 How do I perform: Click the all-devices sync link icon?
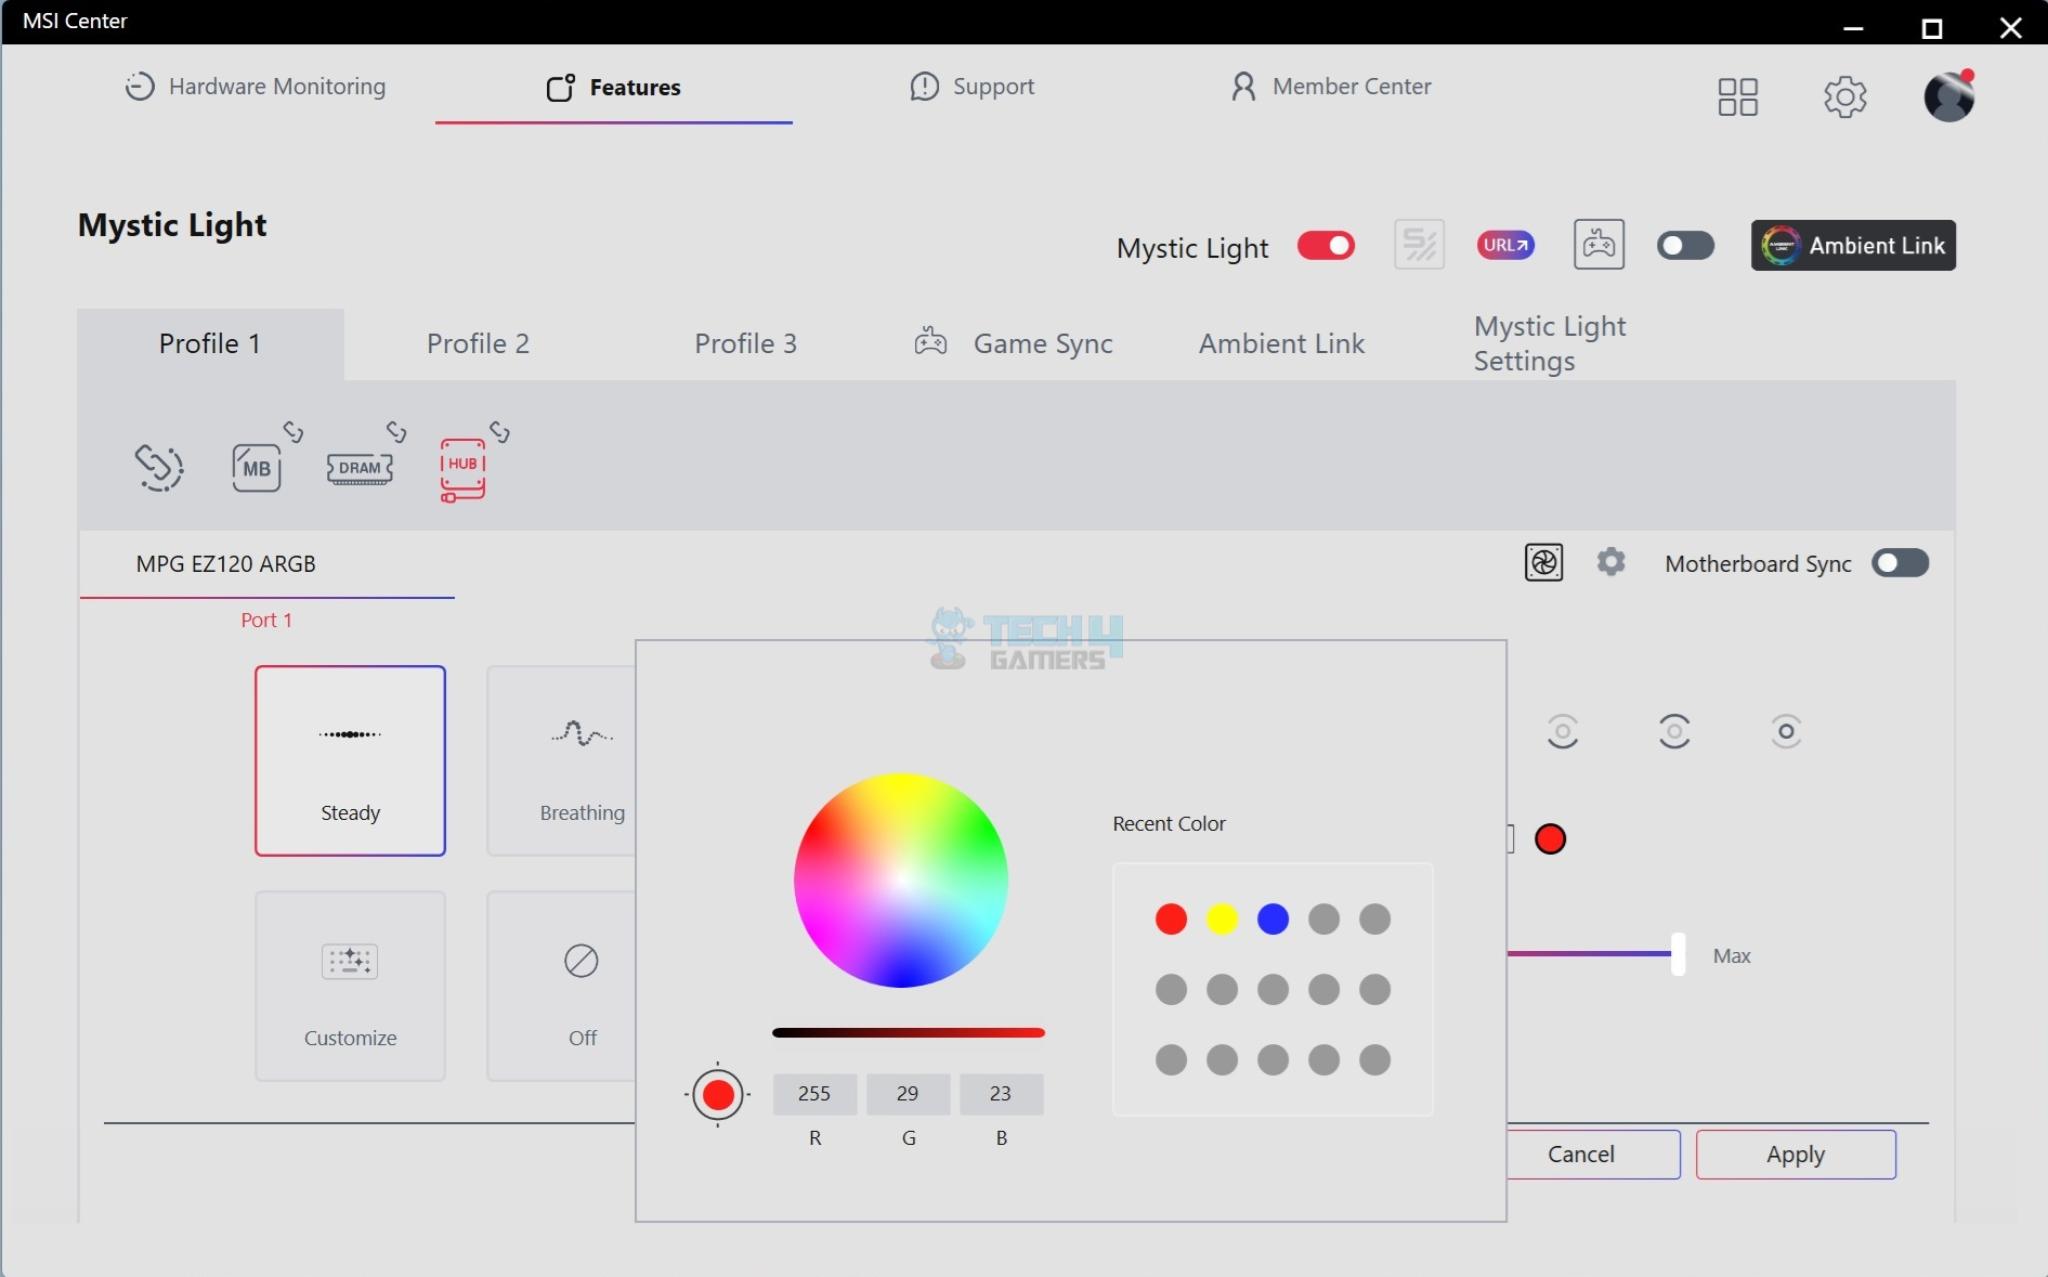159,467
